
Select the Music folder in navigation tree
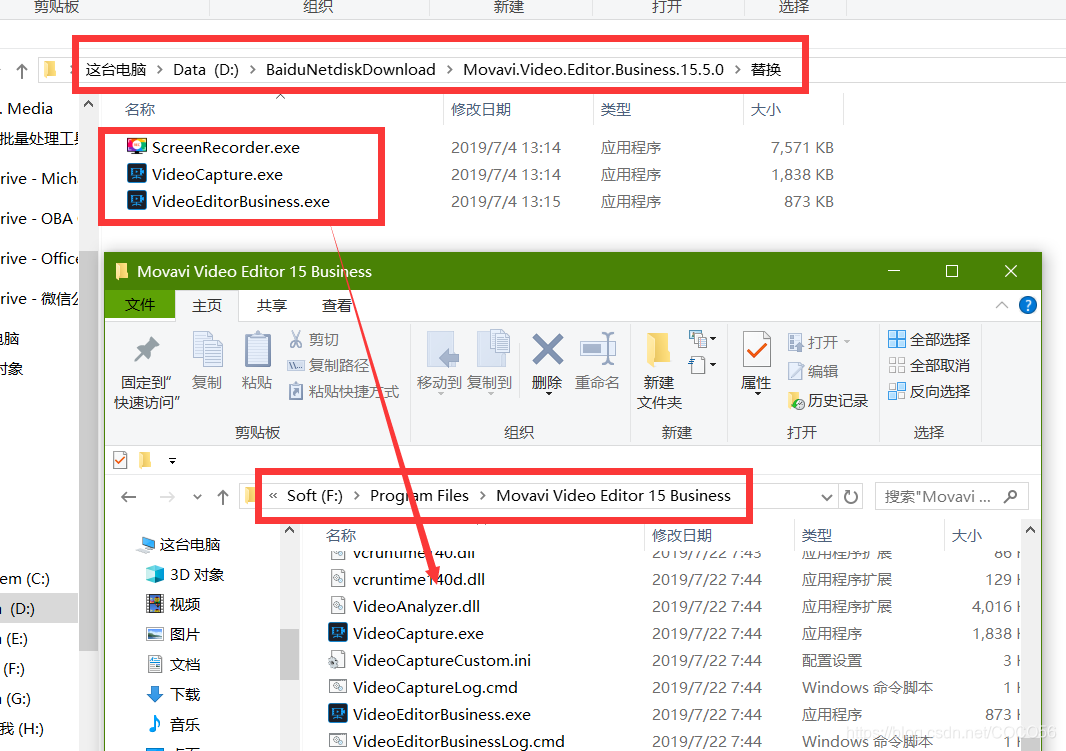point(173,724)
